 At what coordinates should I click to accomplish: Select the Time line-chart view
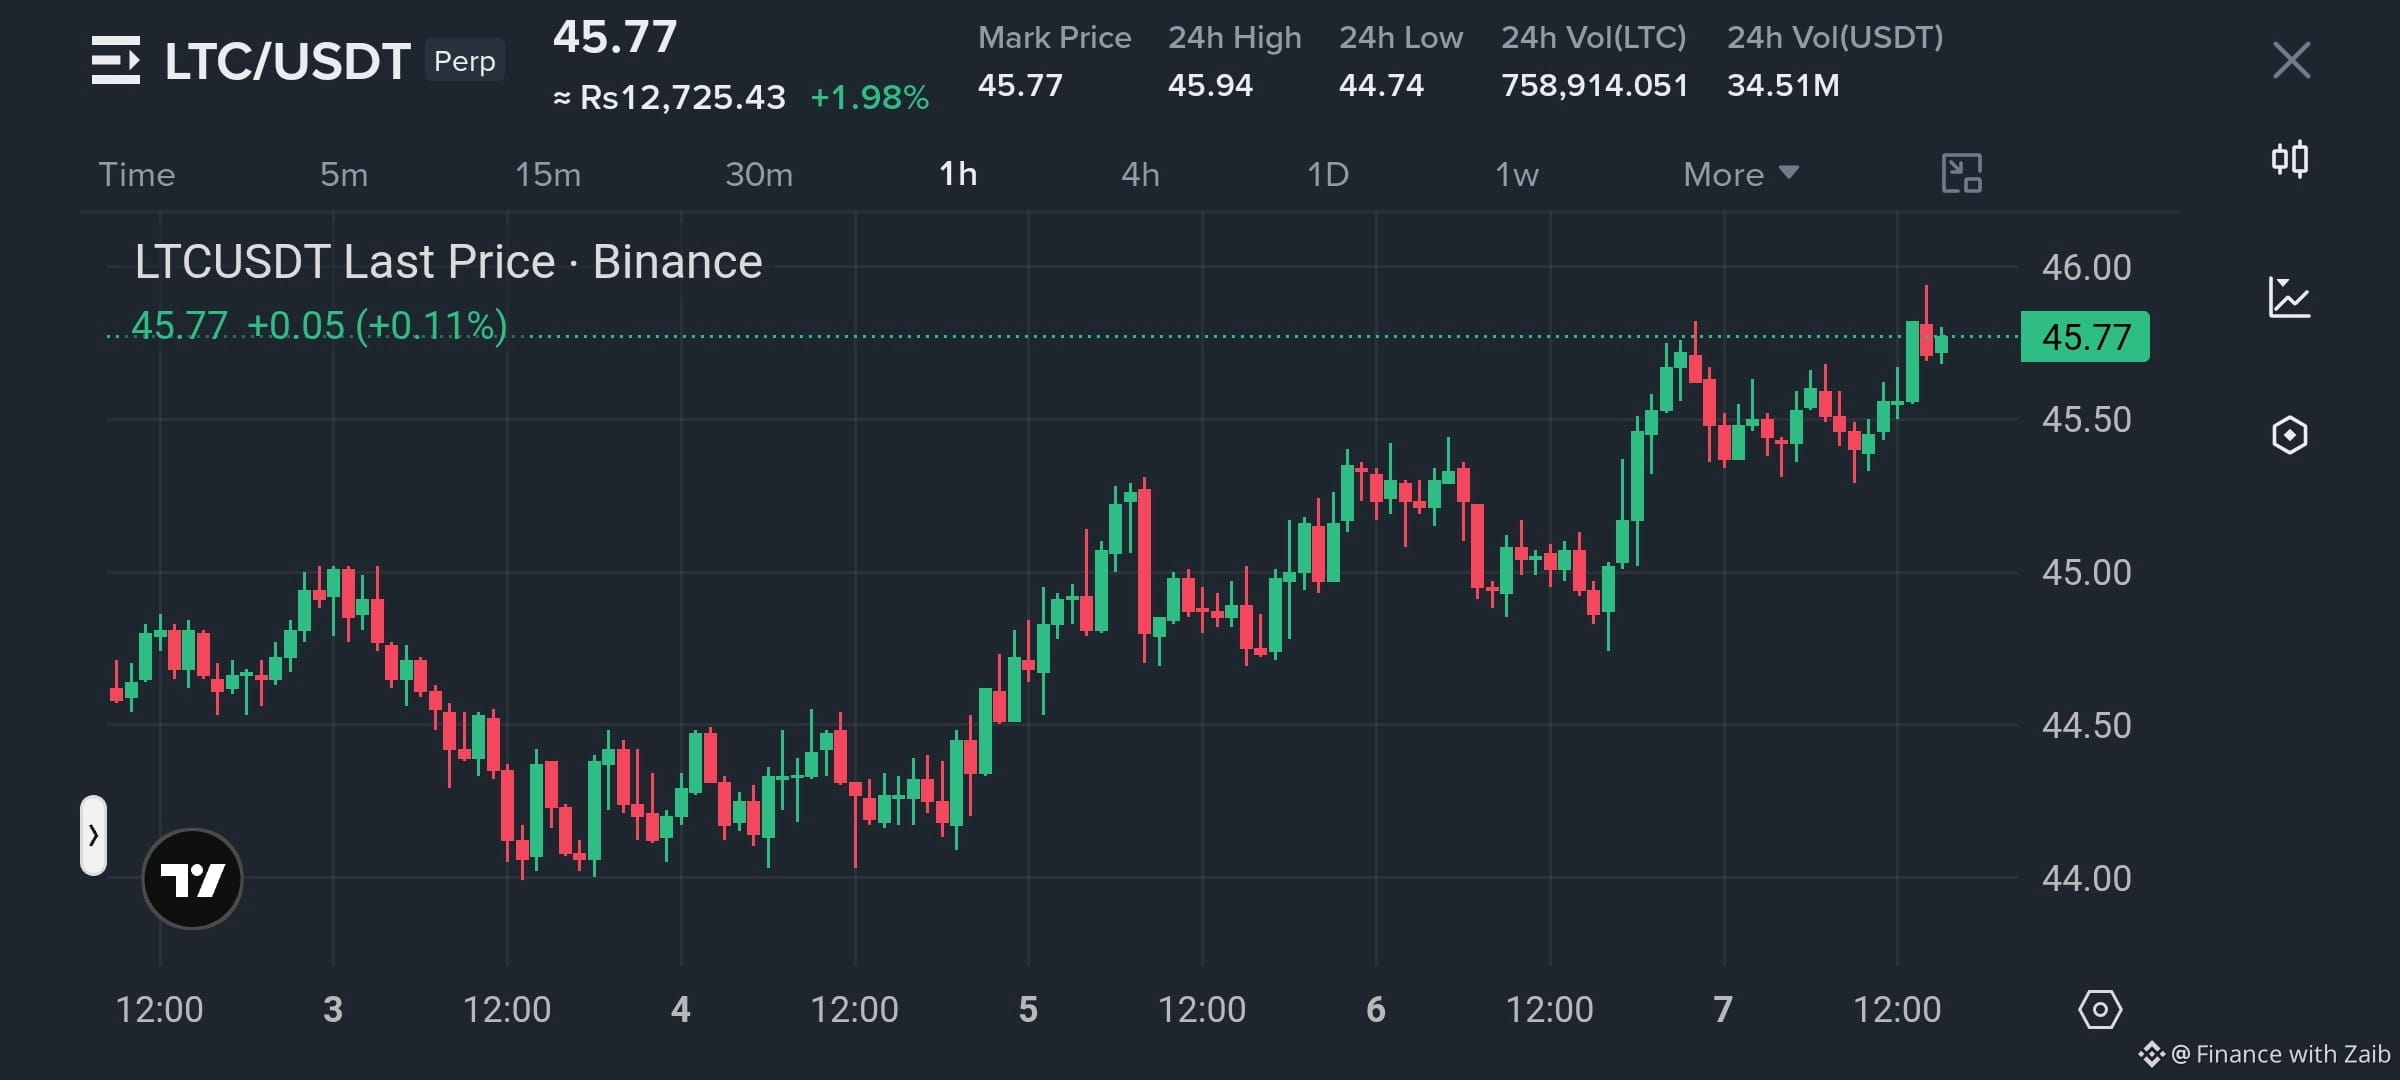[137, 175]
